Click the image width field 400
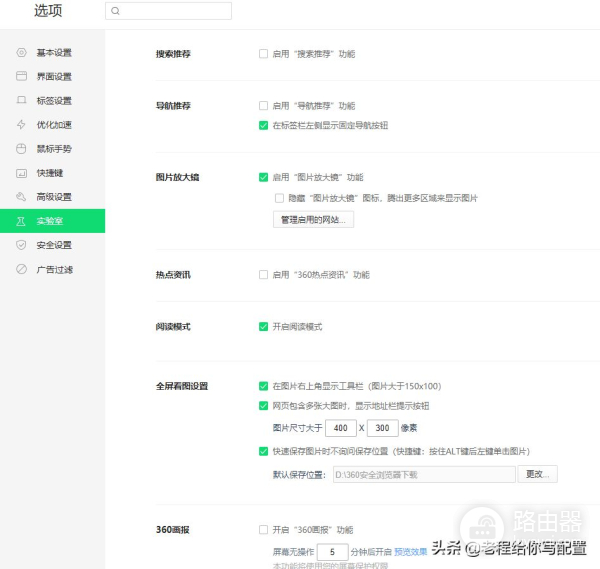The image size is (600, 569). tap(341, 428)
